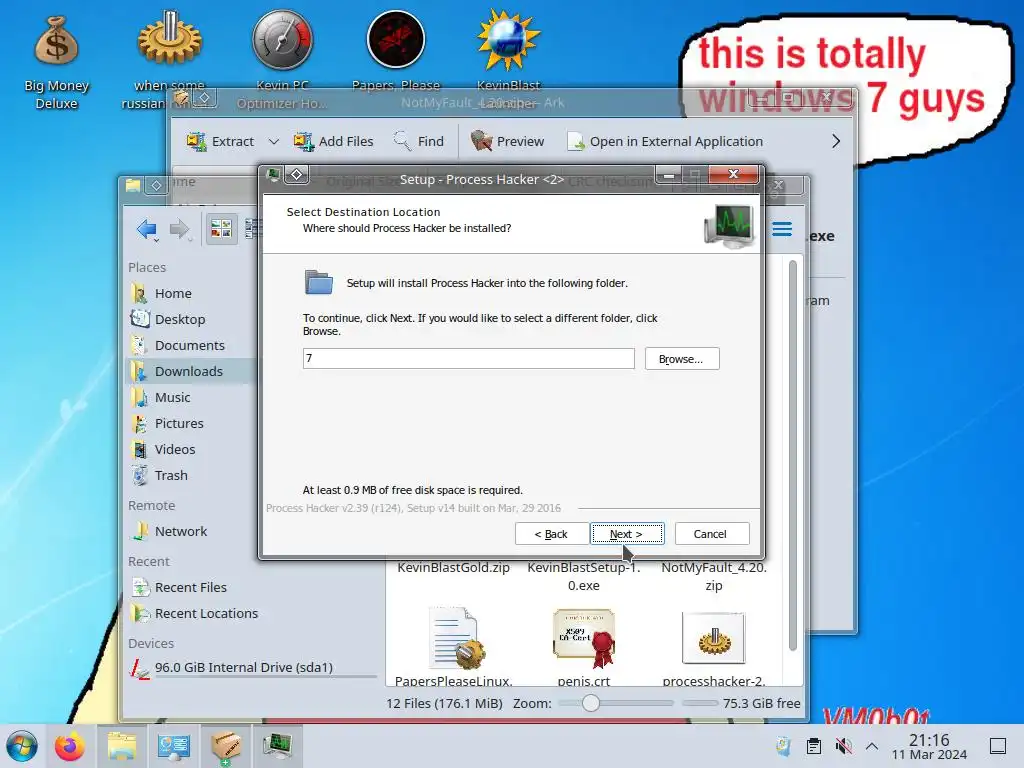Image resolution: width=1024 pixels, height=768 pixels.
Task: Expand Ark toolbar overflow chevron
Action: tap(836, 141)
